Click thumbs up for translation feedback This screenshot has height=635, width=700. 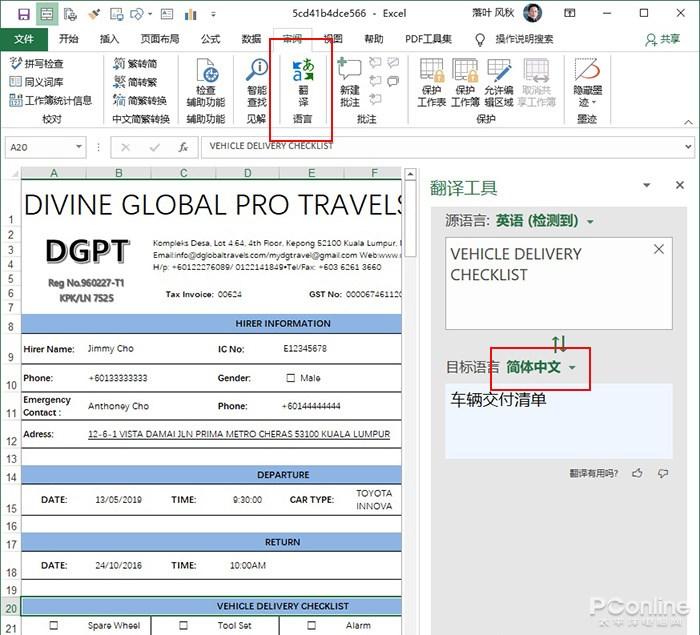click(638, 473)
